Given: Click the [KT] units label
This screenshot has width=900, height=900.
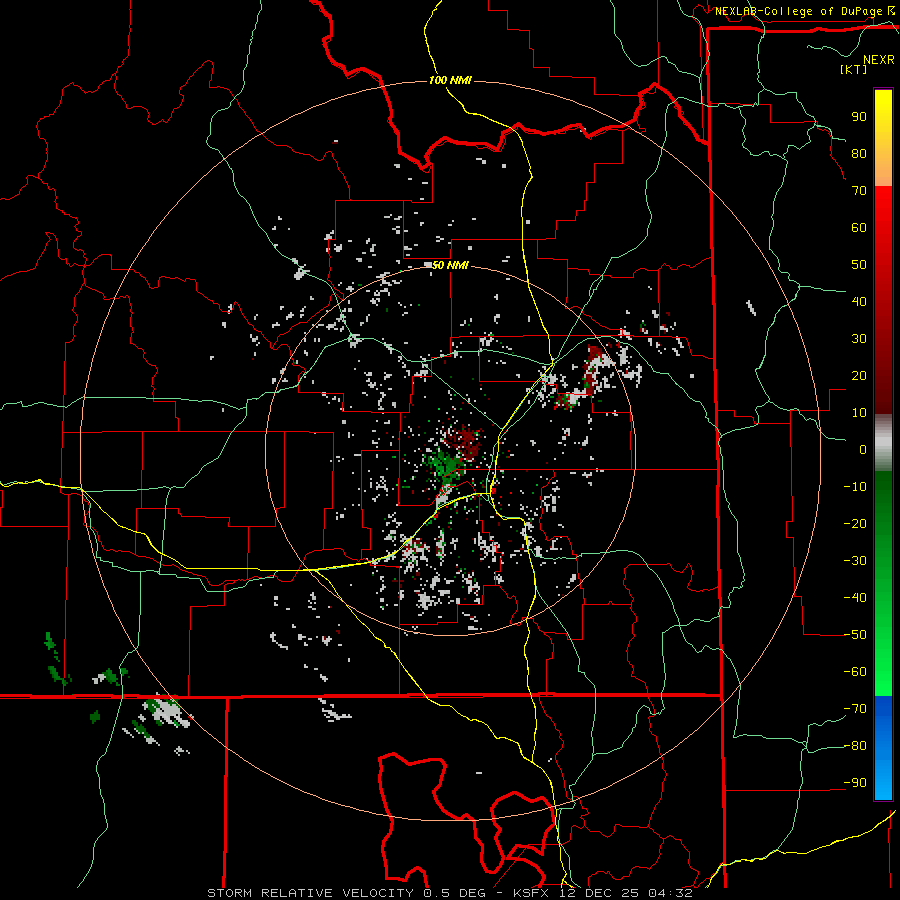Looking at the screenshot, I should coord(853,69).
